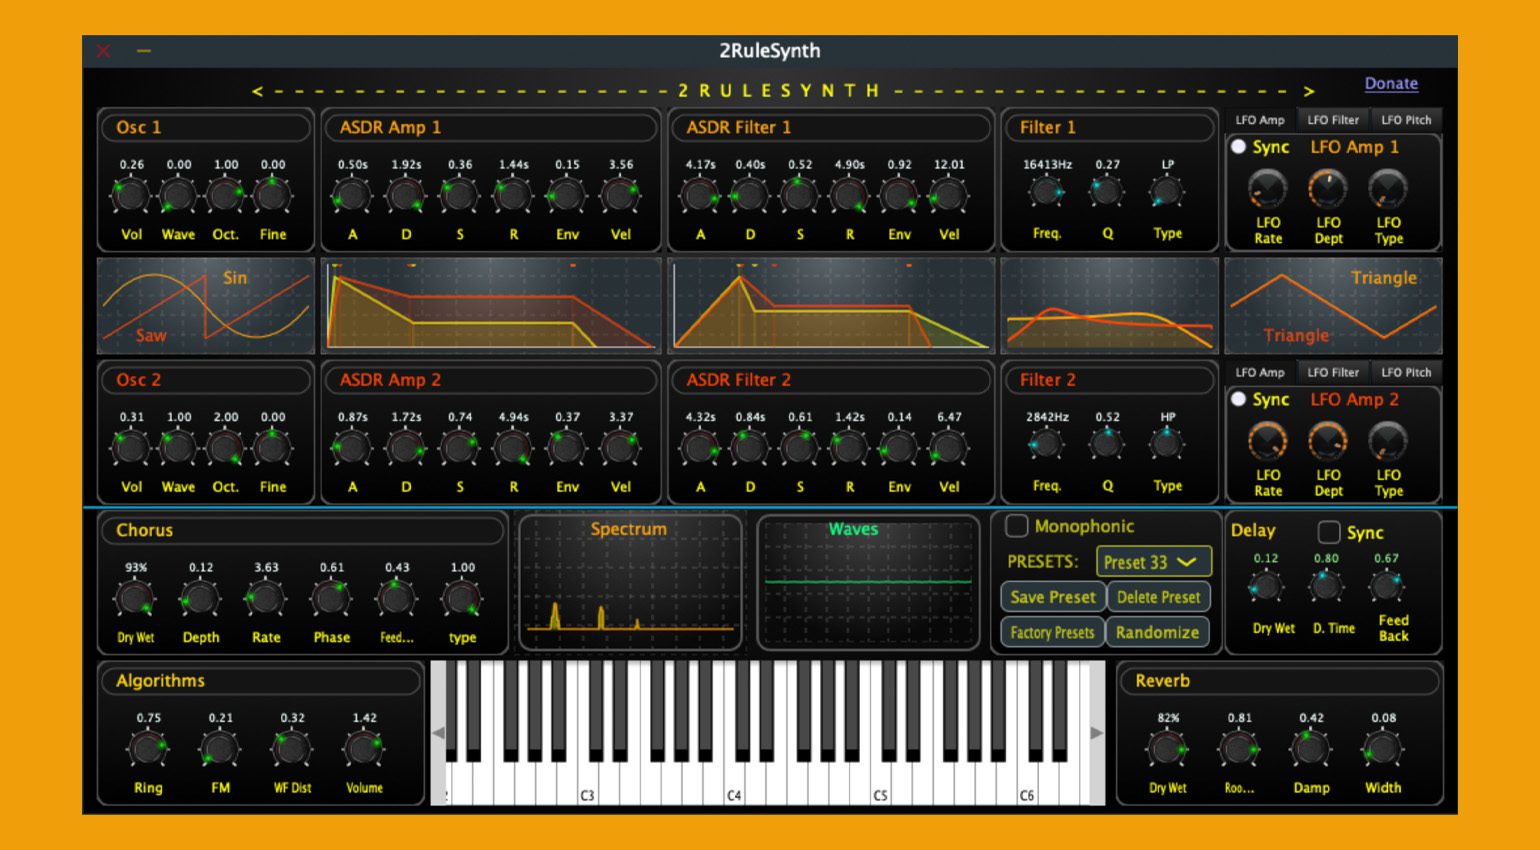Click Chorus Dry Wet knob
This screenshot has height=850, width=1540.
[135, 598]
